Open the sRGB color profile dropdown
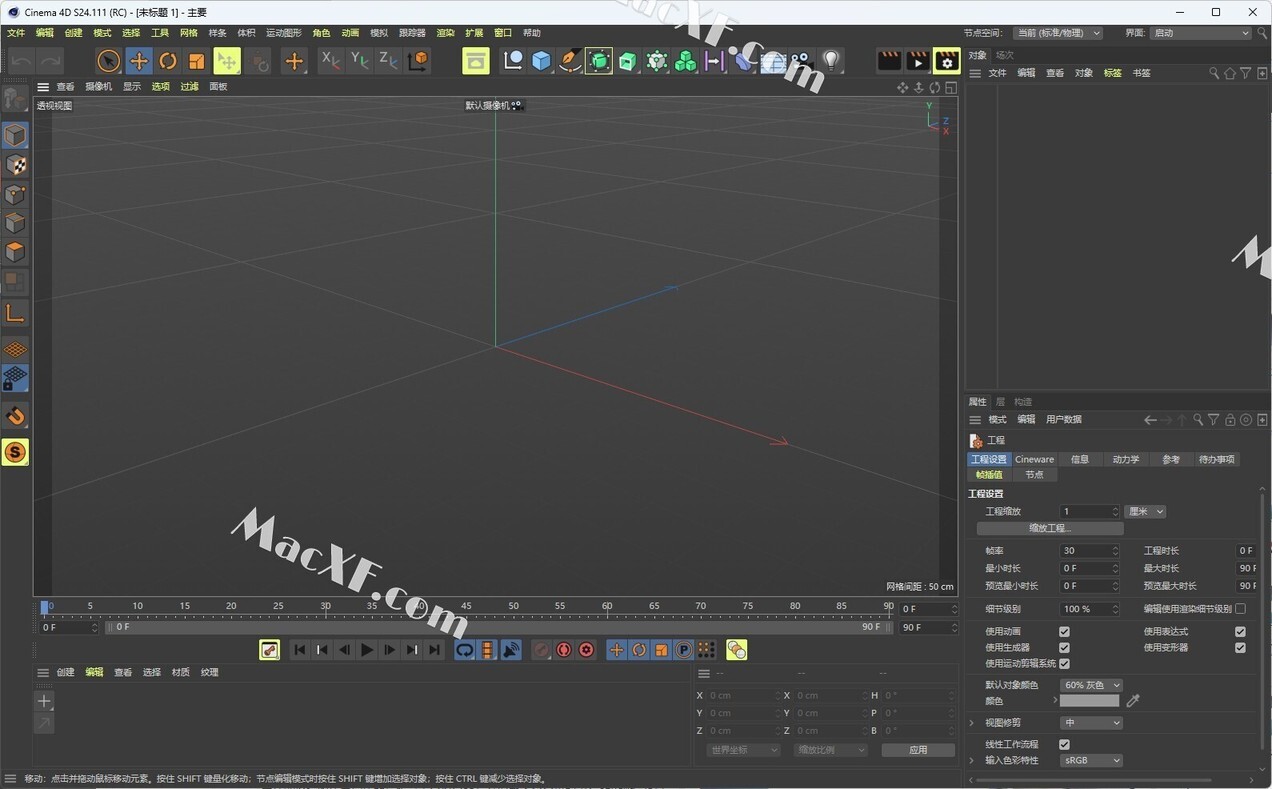The width and height of the screenshot is (1272, 789). [1091, 761]
